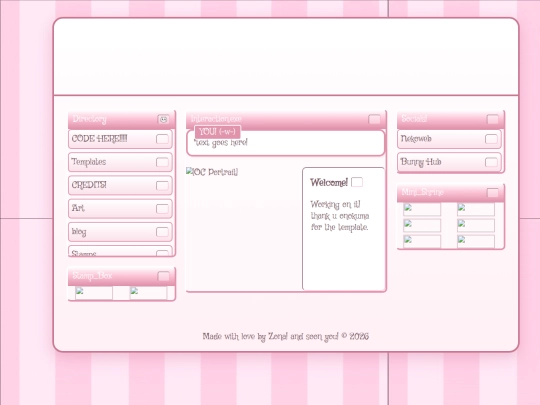Click the icon box in the Stamp_Box header

click(164, 276)
